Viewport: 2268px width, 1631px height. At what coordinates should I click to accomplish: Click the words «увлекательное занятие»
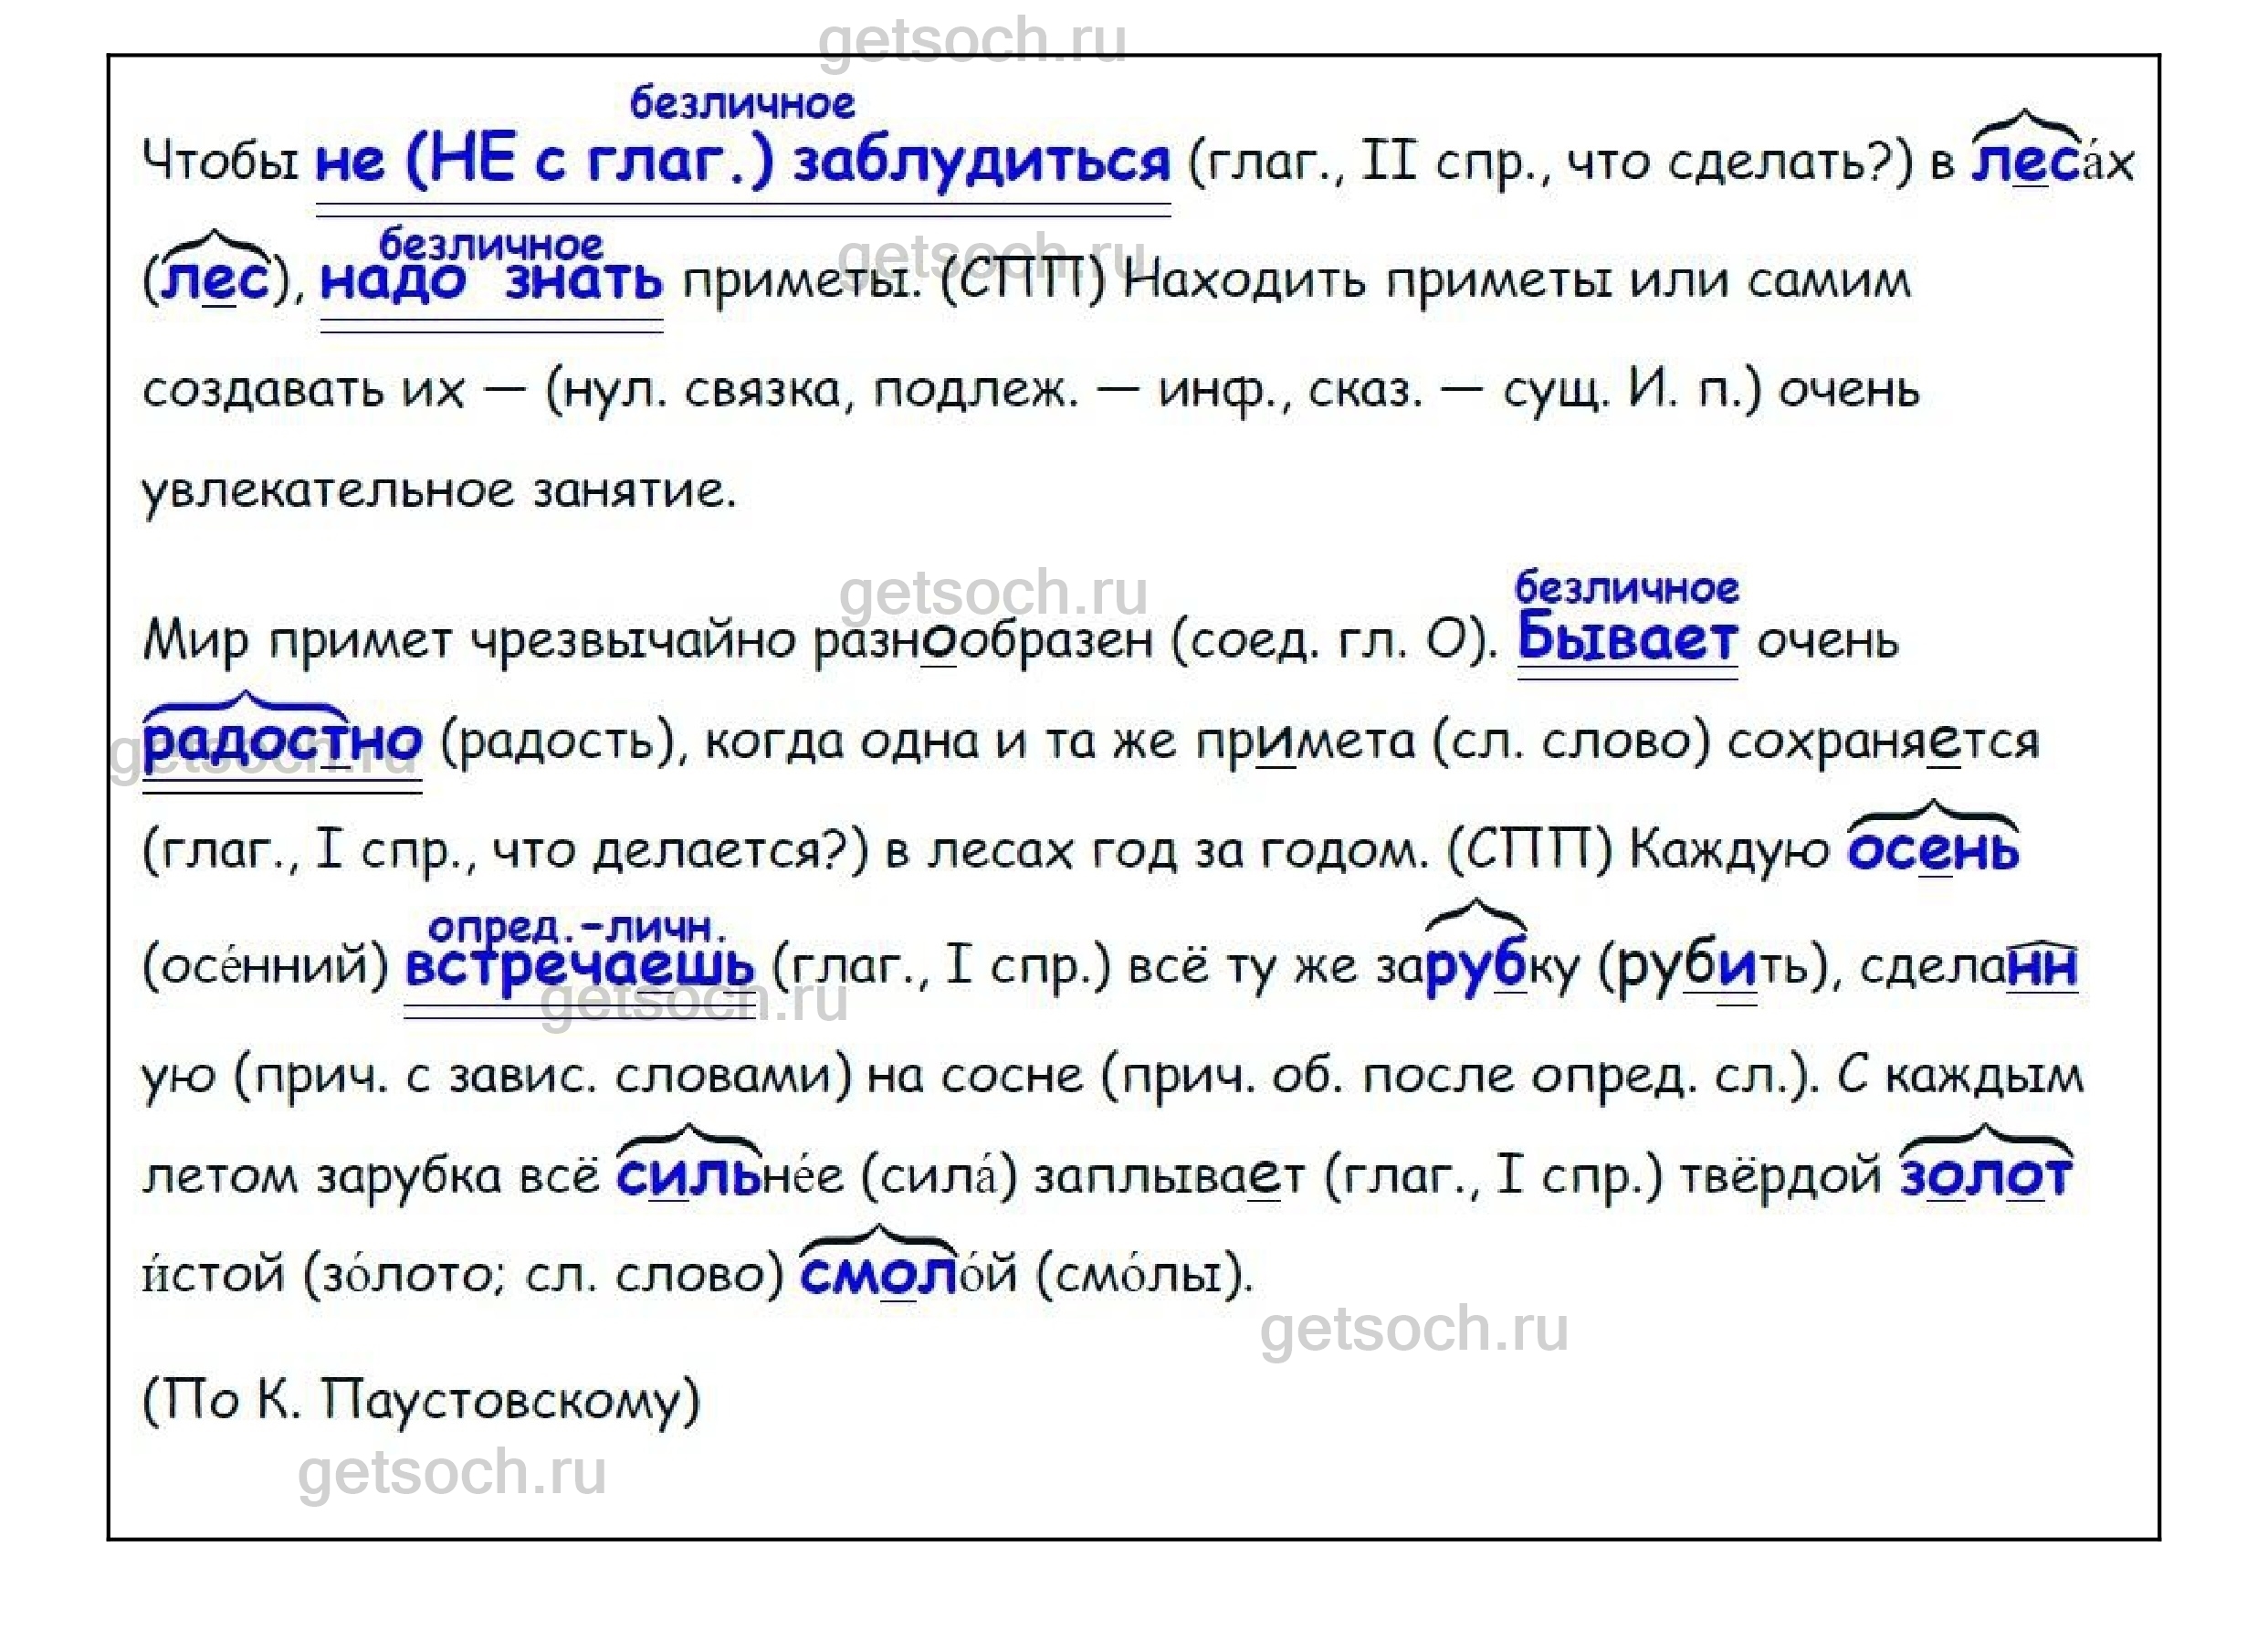coord(438,491)
